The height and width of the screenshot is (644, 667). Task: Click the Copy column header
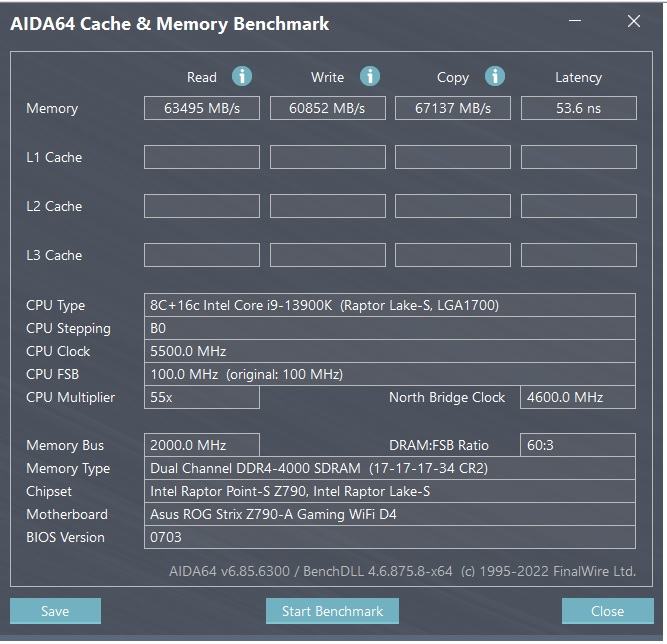[453, 78]
